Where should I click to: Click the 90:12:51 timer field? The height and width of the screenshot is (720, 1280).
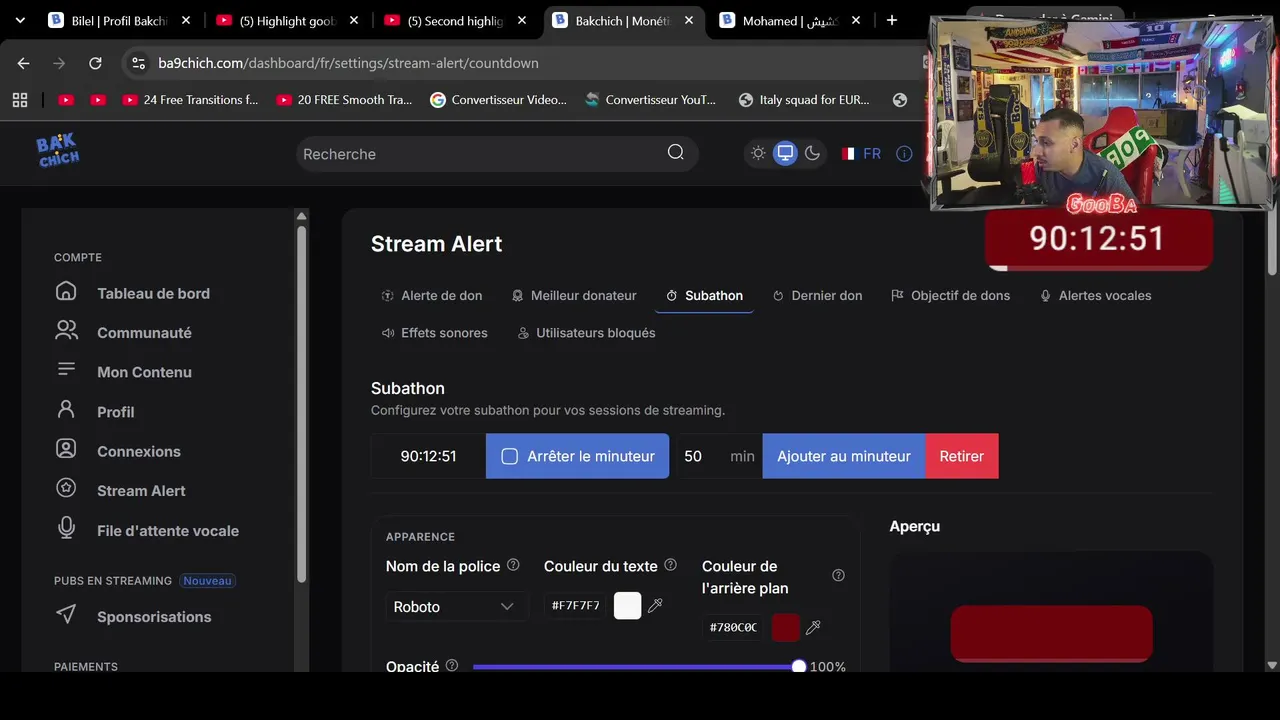428,456
